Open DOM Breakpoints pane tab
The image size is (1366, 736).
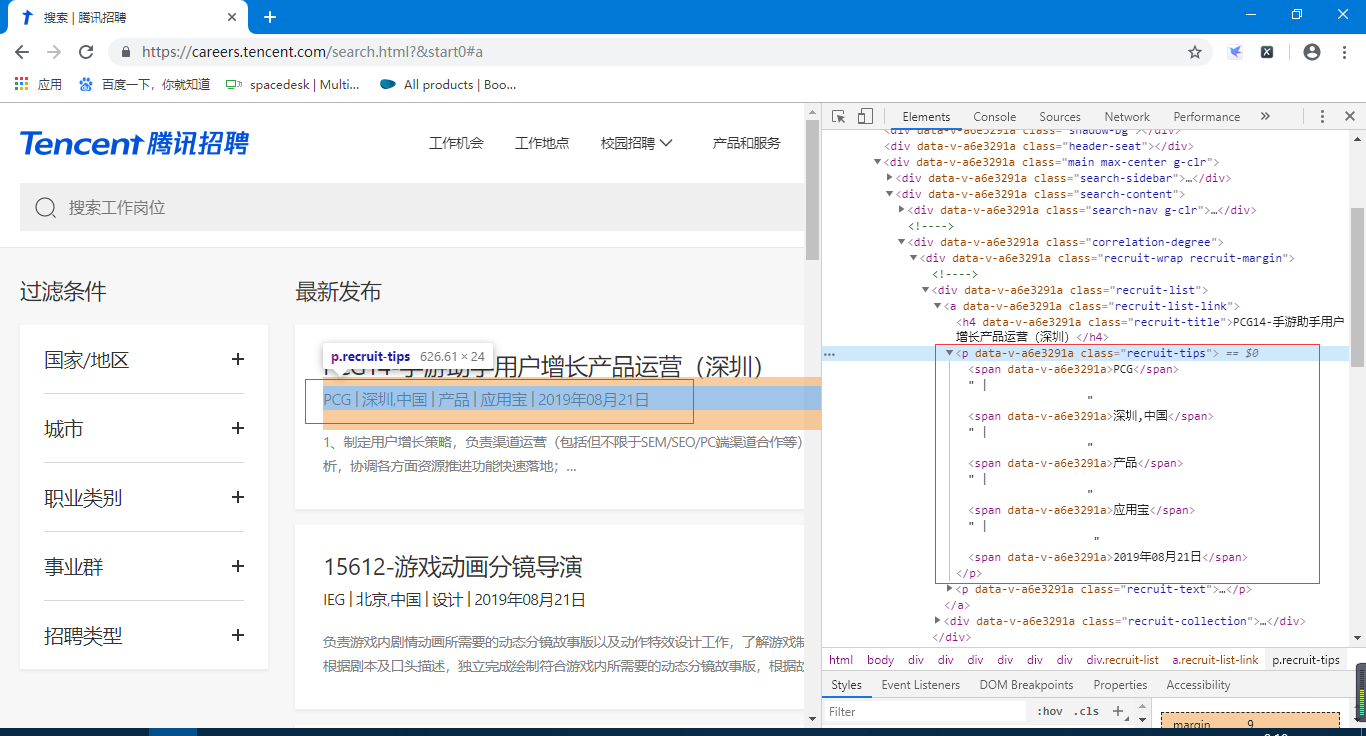coord(1026,685)
